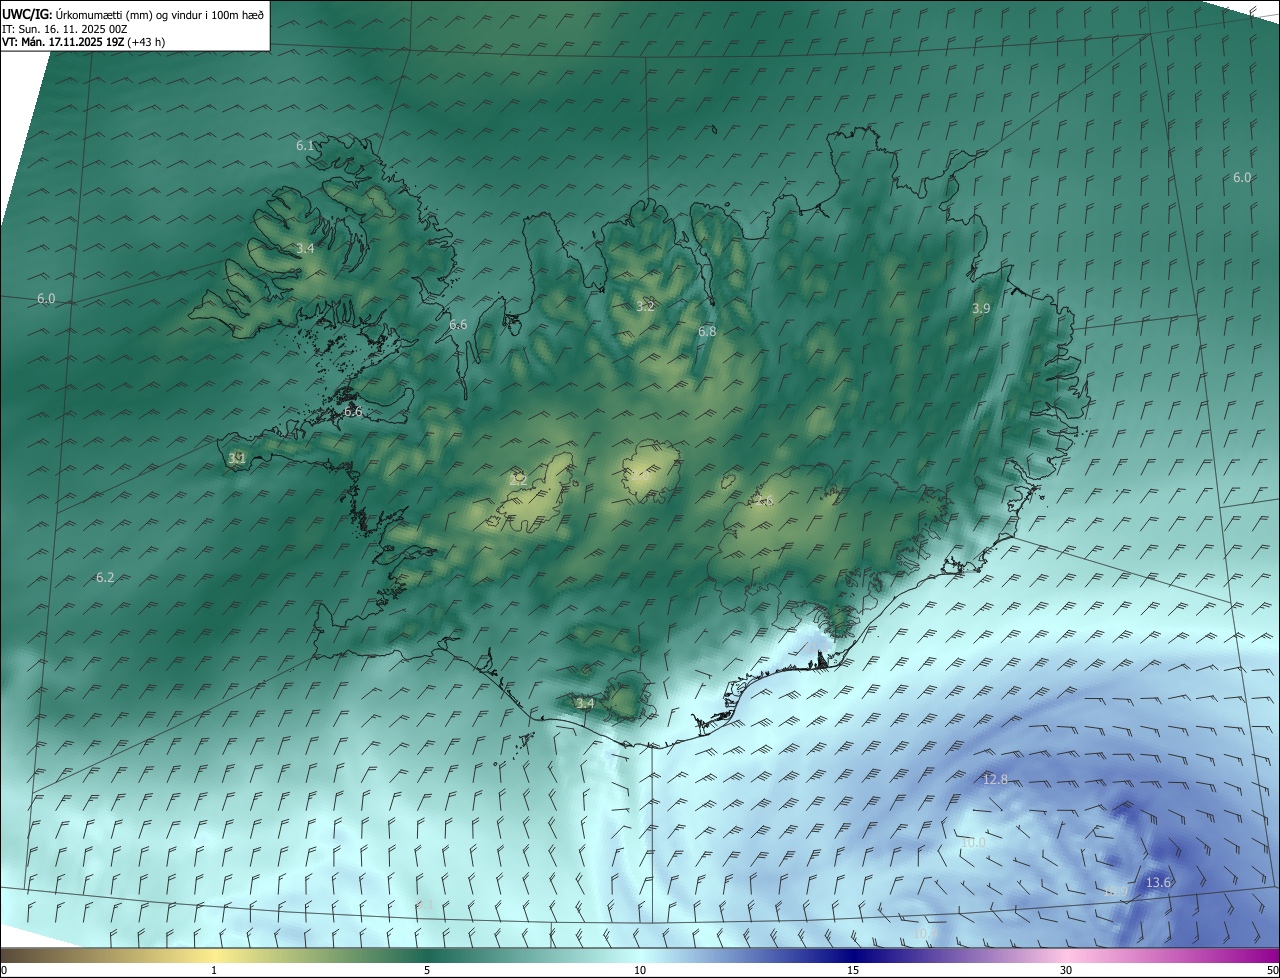
Task: Click the 6.6 value in Breiðafjörður
Action: point(353,411)
